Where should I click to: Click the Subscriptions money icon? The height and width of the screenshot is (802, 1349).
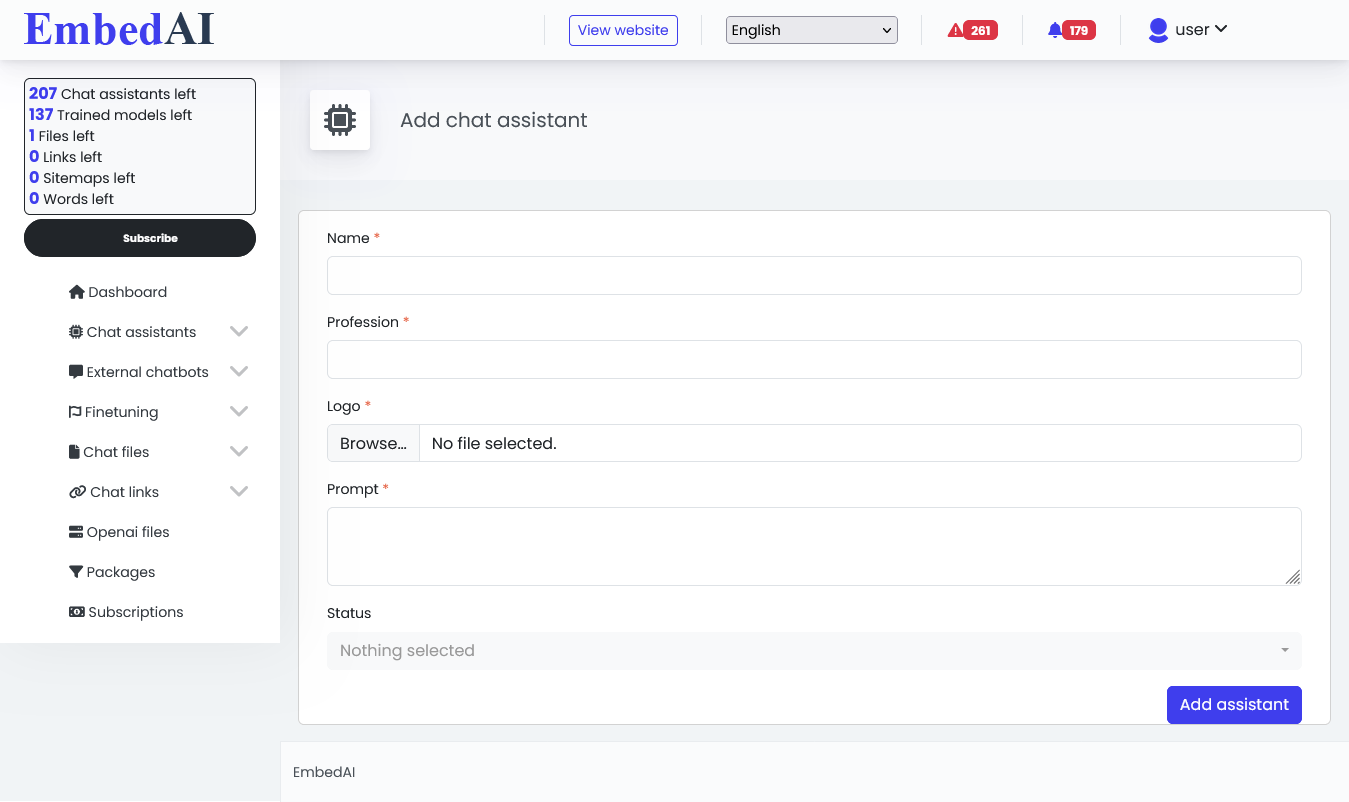pos(77,612)
